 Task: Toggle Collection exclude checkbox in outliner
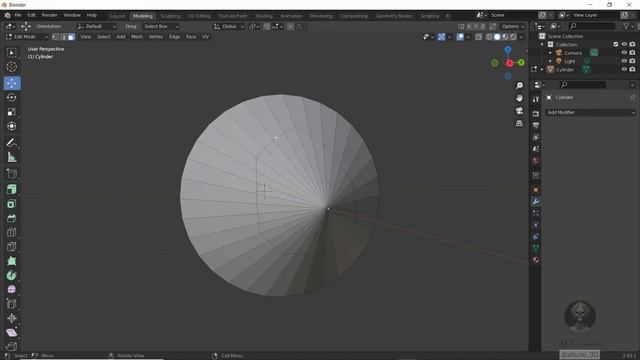(x=616, y=44)
